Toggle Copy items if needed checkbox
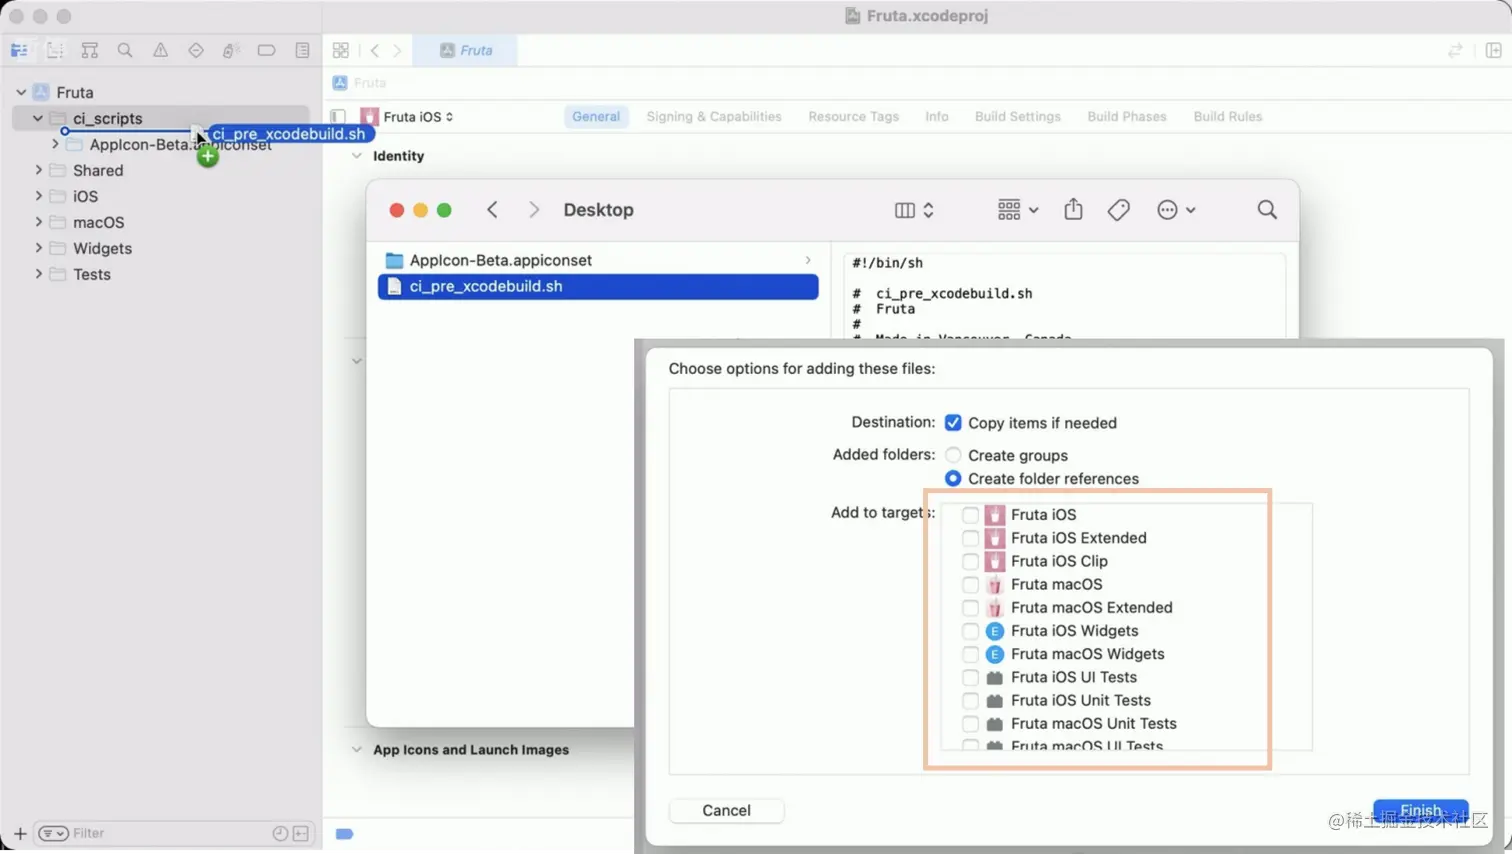Image resolution: width=1512 pixels, height=854 pixels. (953, 423)
